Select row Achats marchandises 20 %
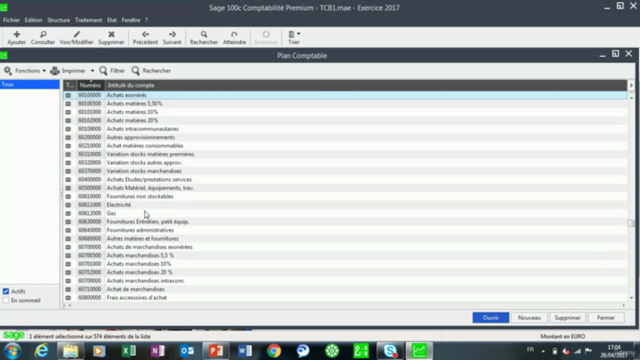 coord(345,272)
